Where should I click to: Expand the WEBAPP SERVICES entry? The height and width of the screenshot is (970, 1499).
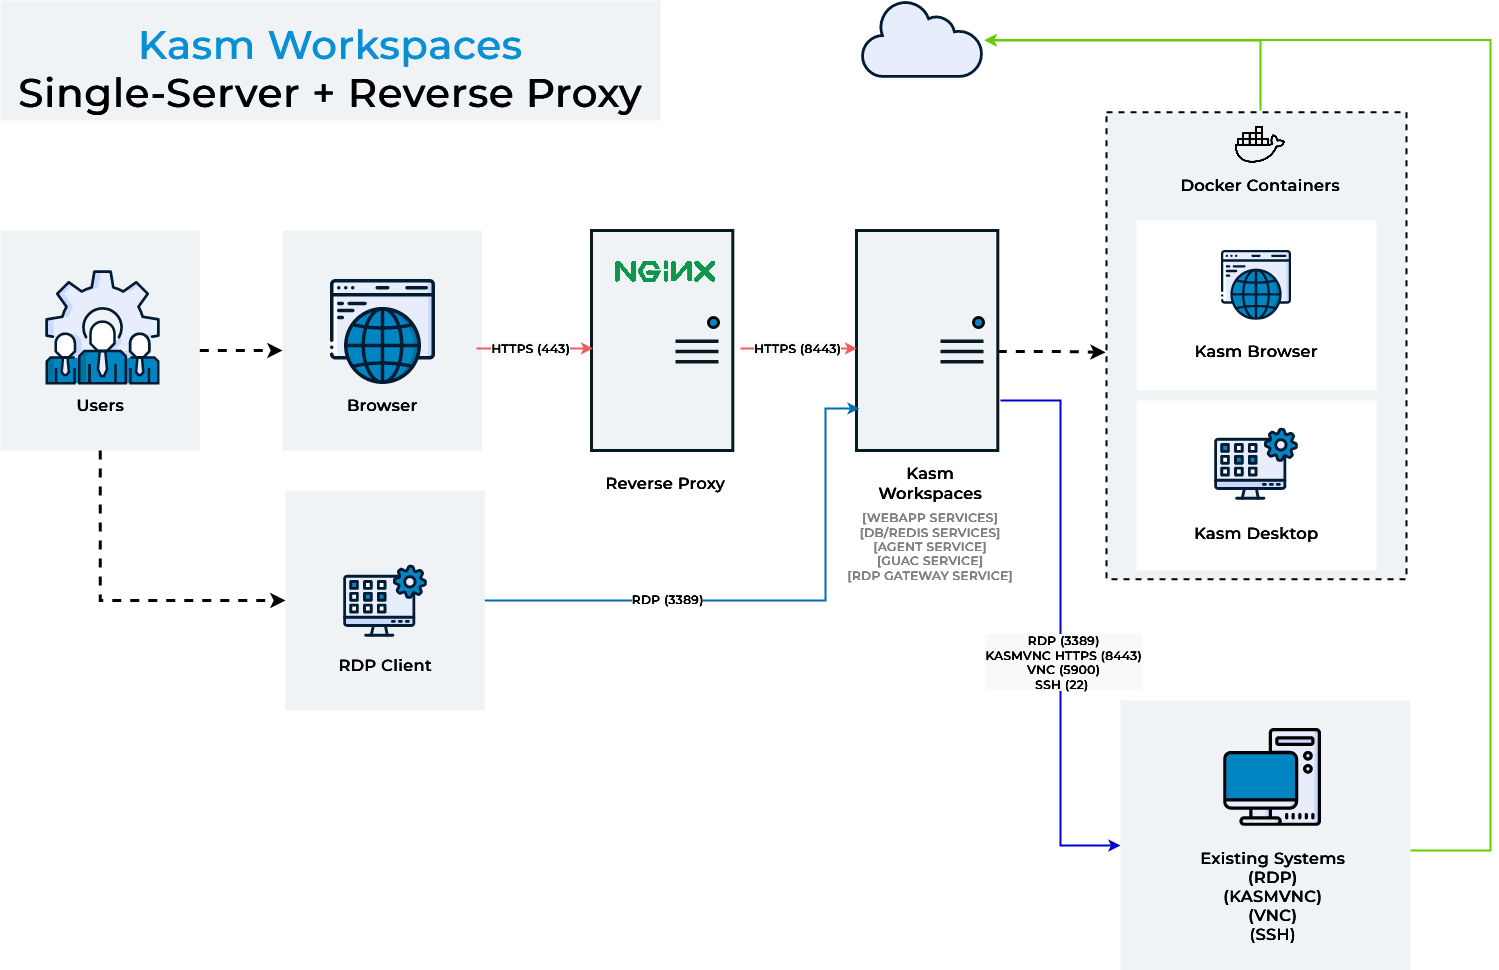click(928, 517)
